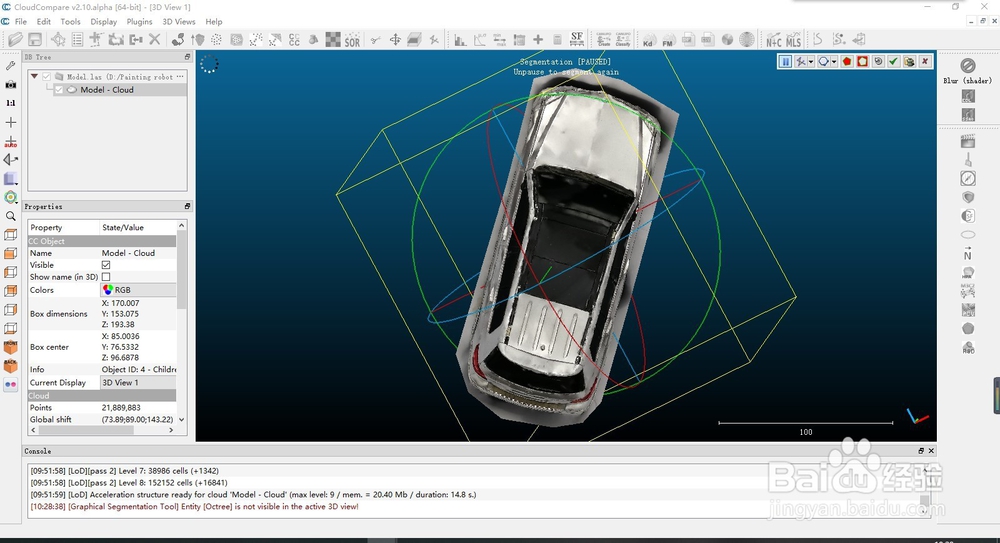
Task: Toggle the Model - Cloud checkbox in DB Tree
Action: 59,90
